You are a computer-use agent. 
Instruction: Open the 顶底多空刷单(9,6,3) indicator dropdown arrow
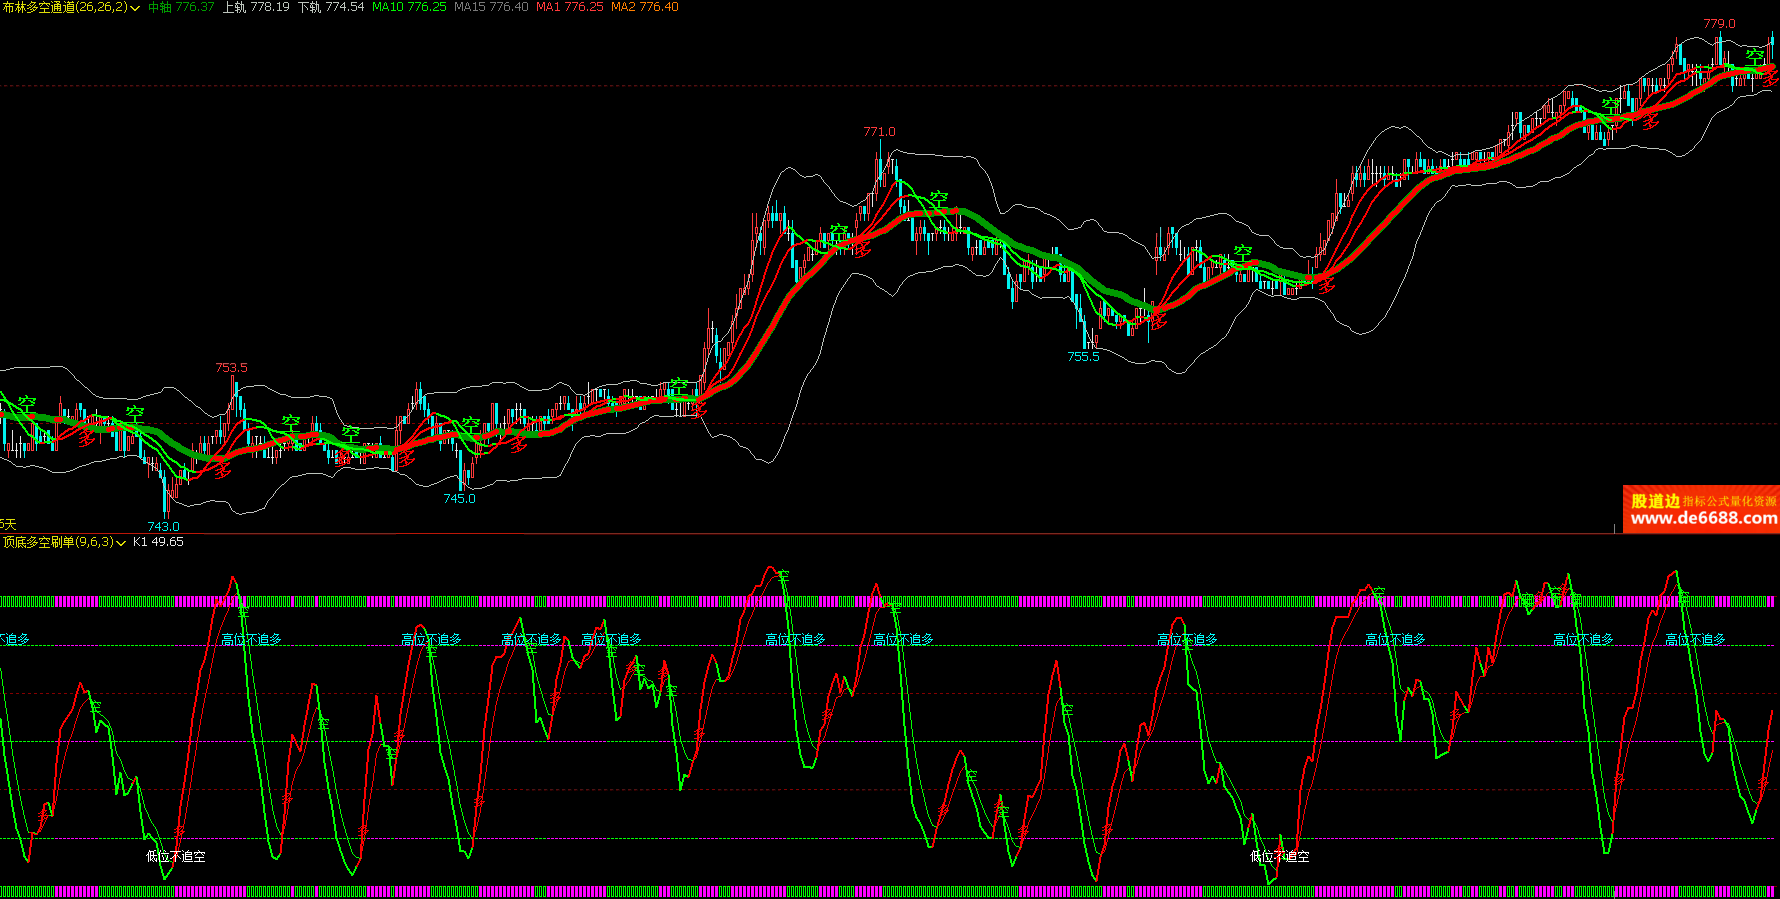tap(121, 543)
